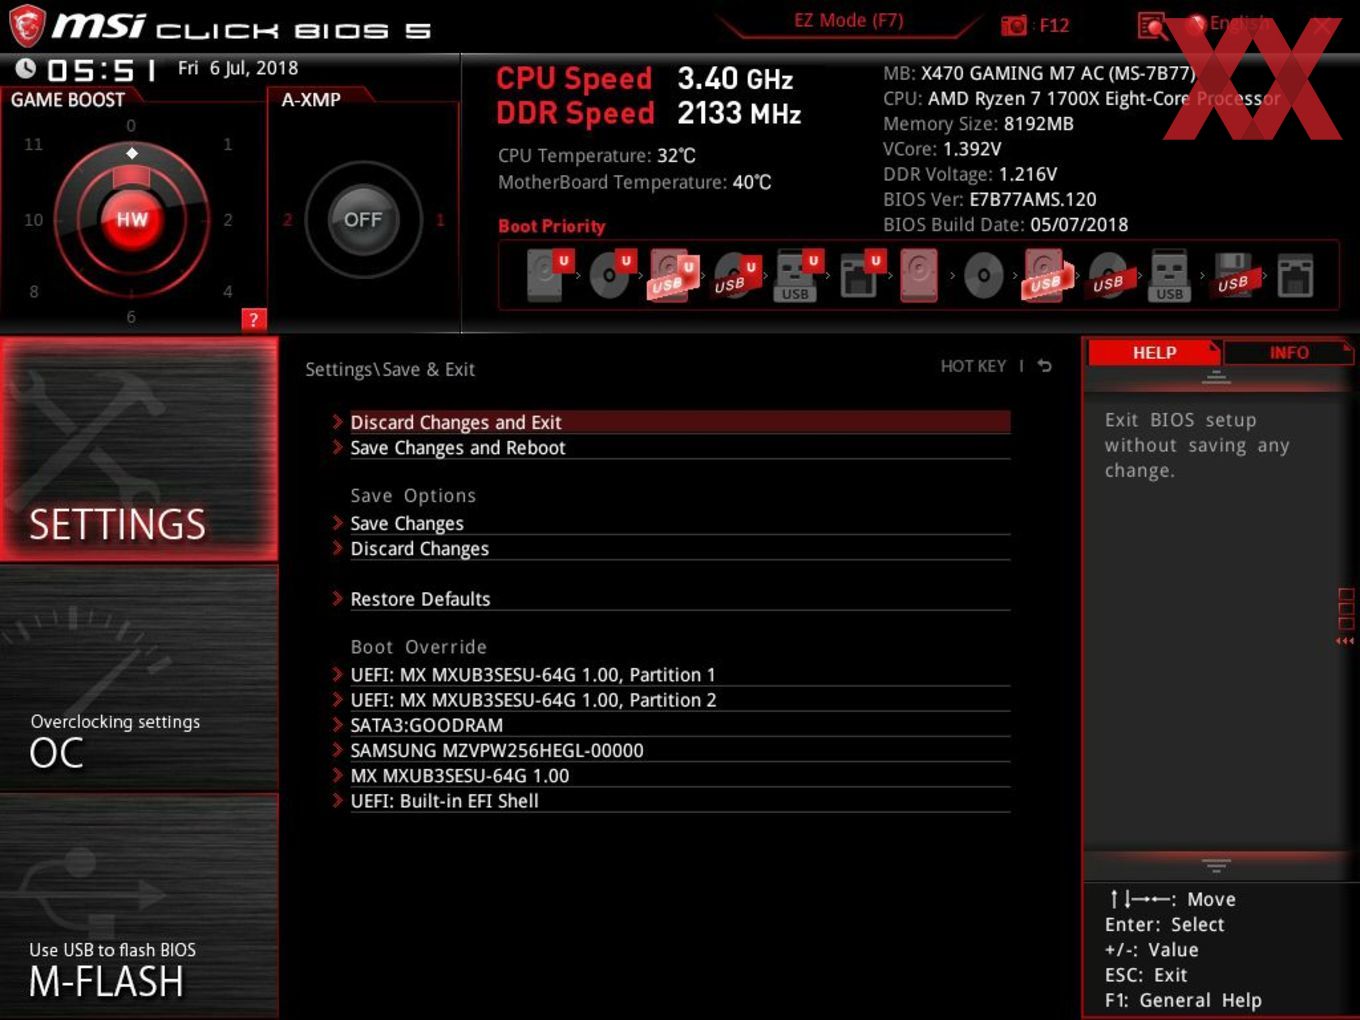This screenshot has width=1360, height=1020.
Task: Click the chevron beside Save Changes and Reboot
Action: (x=338, y=447)
